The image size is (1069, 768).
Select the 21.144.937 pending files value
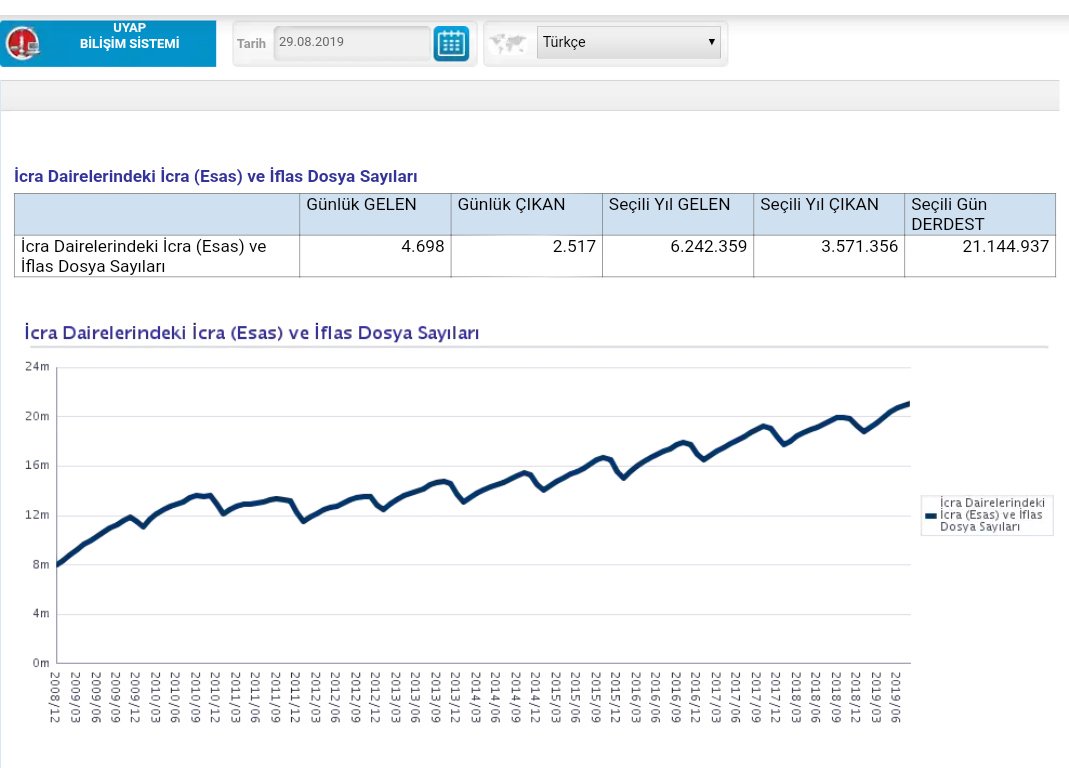pyautogui.click(x=1006, y=246)
